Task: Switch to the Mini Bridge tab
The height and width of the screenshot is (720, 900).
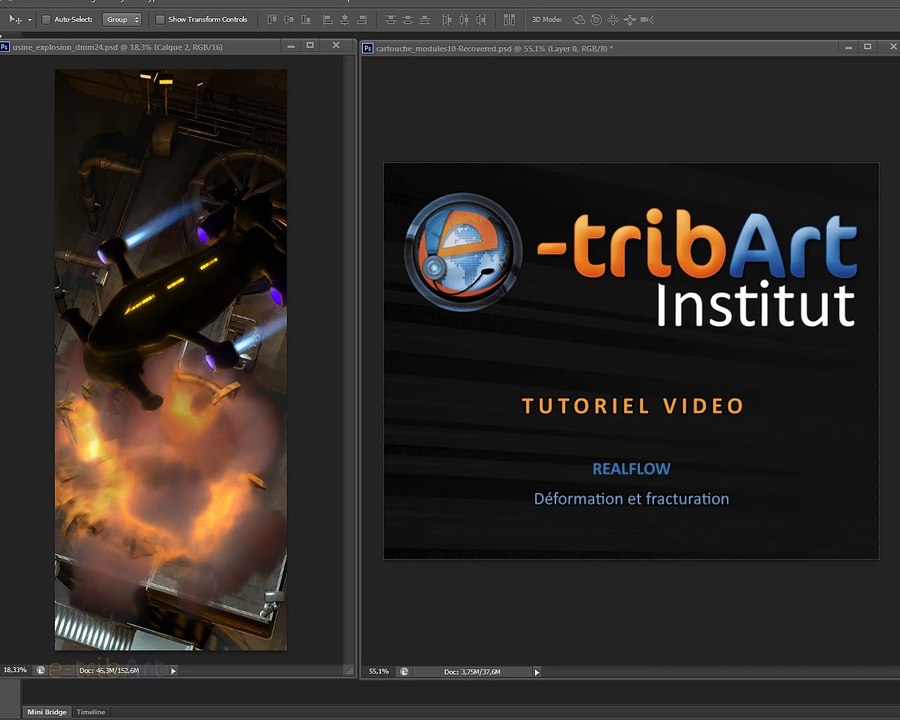Action: click(x=46, y=712)
